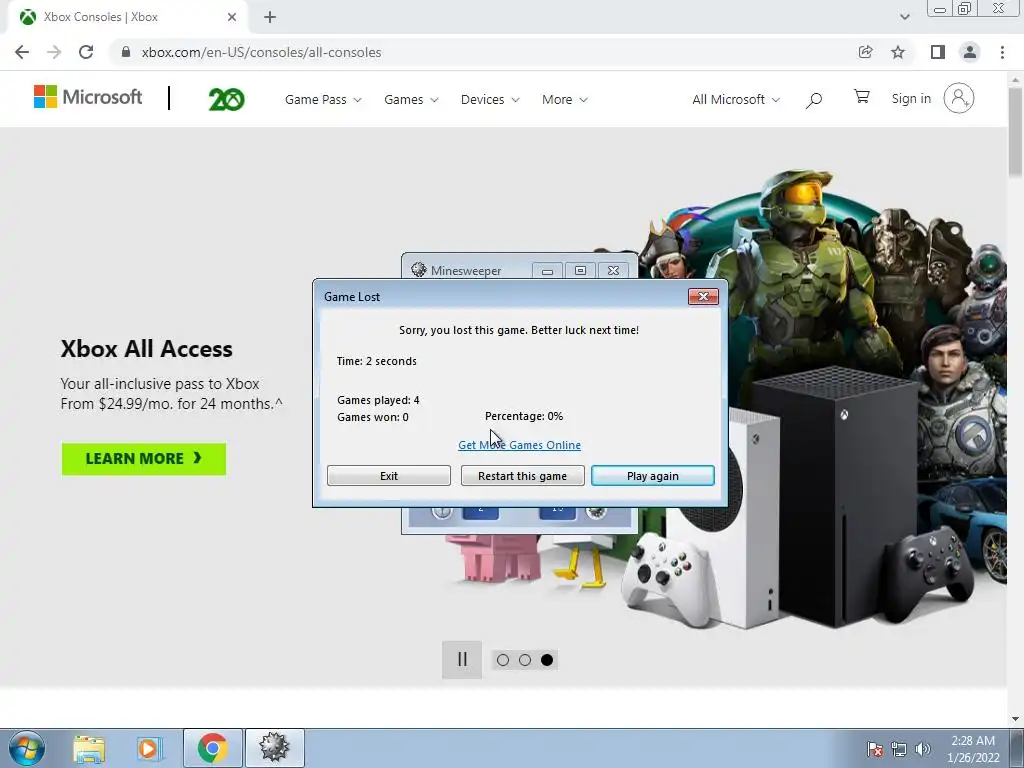
Task: Click the "Games won: 0" text
Action: coord(373,417)
